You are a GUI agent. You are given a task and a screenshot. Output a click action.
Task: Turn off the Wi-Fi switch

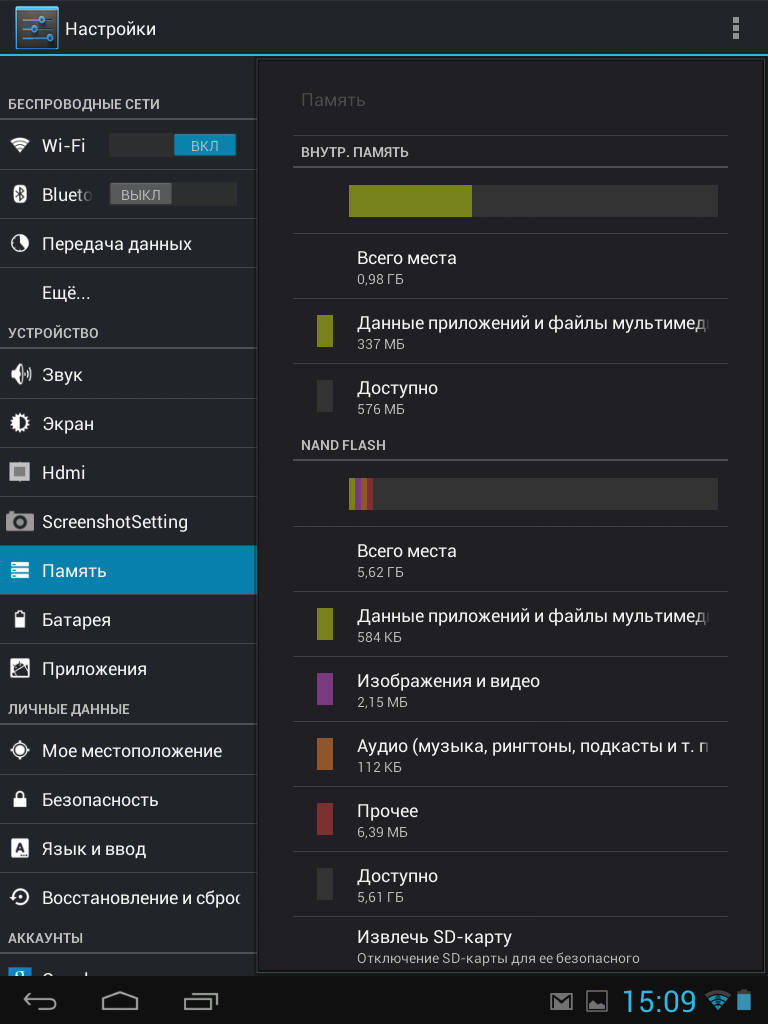click(172, 146)
